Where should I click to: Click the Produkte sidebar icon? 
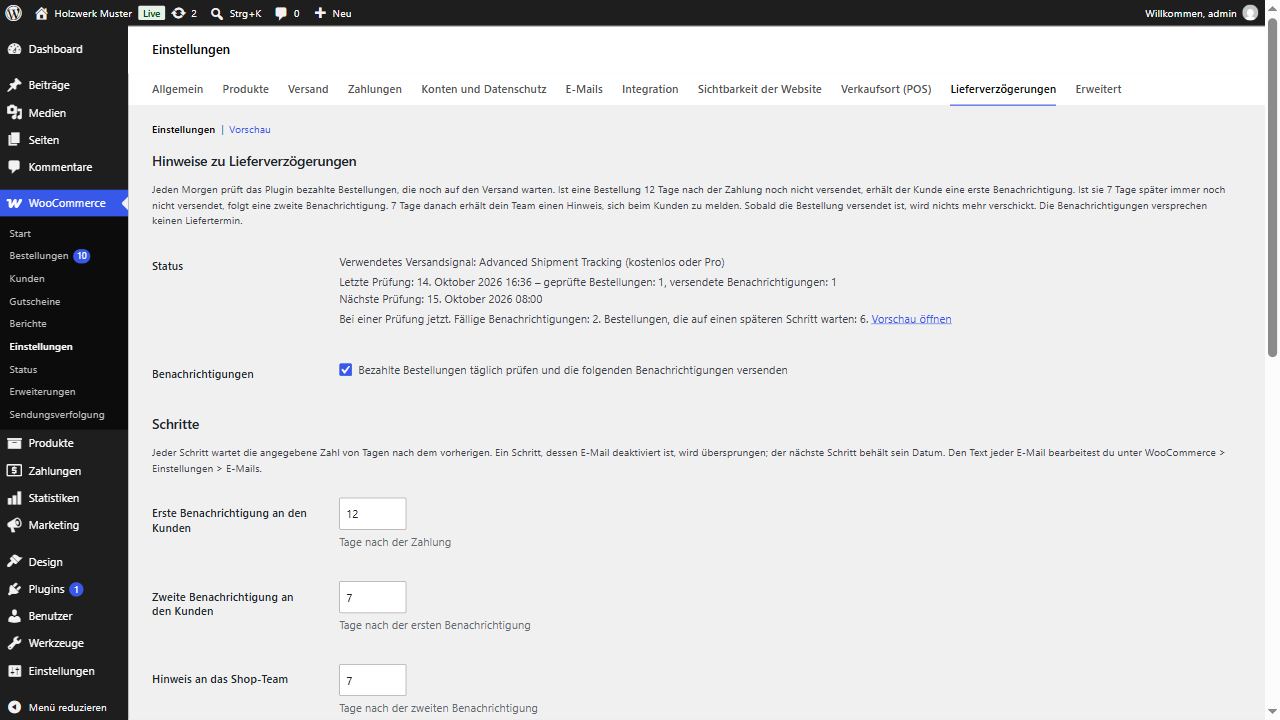(x=15, y=443)
